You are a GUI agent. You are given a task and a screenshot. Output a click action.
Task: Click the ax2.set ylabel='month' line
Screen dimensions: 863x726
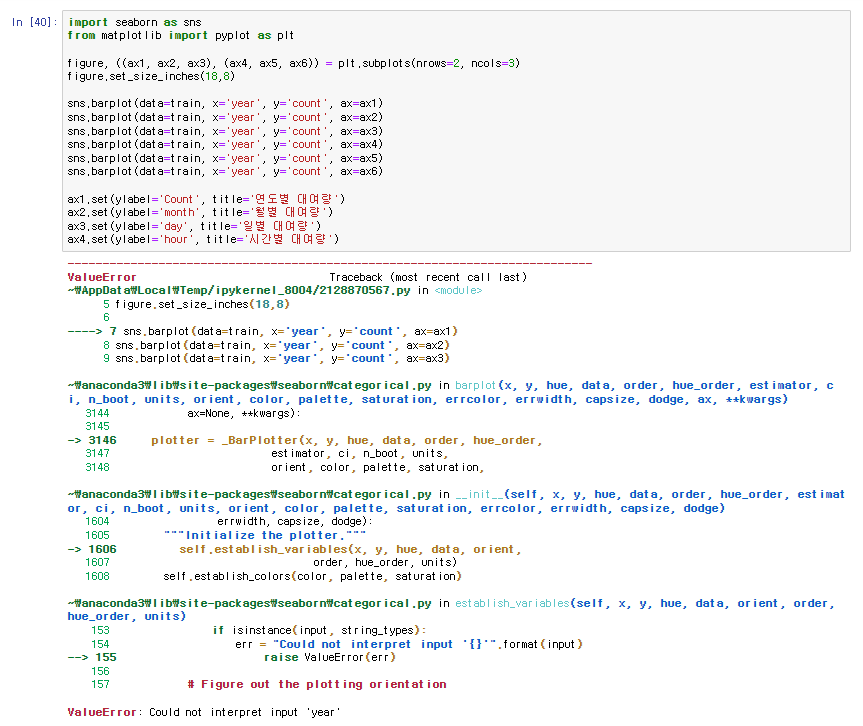click(200, 212)
